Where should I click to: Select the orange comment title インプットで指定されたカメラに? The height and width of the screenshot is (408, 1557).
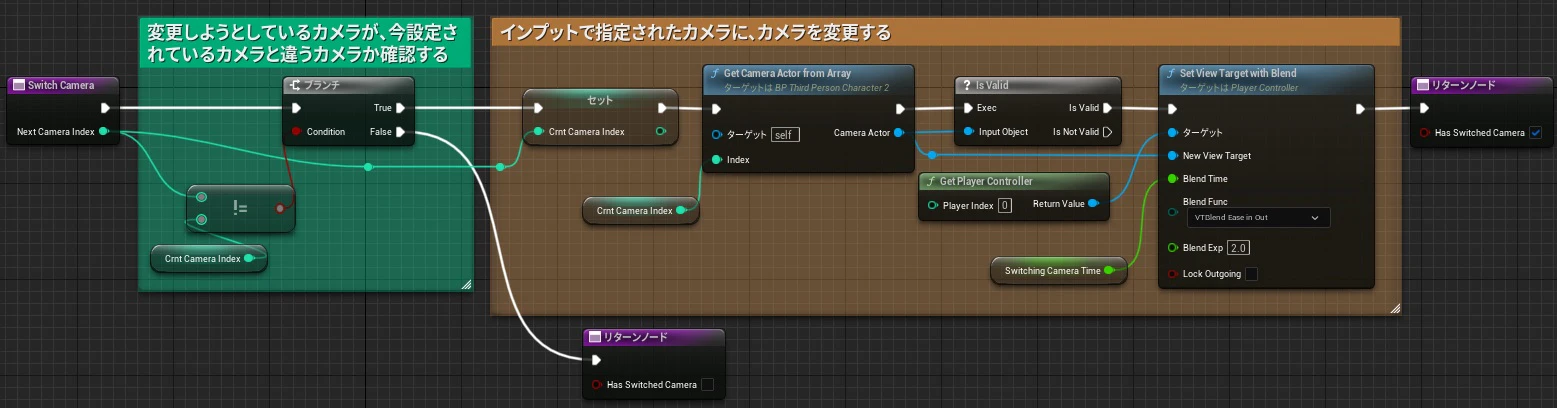tap(695, 33)
